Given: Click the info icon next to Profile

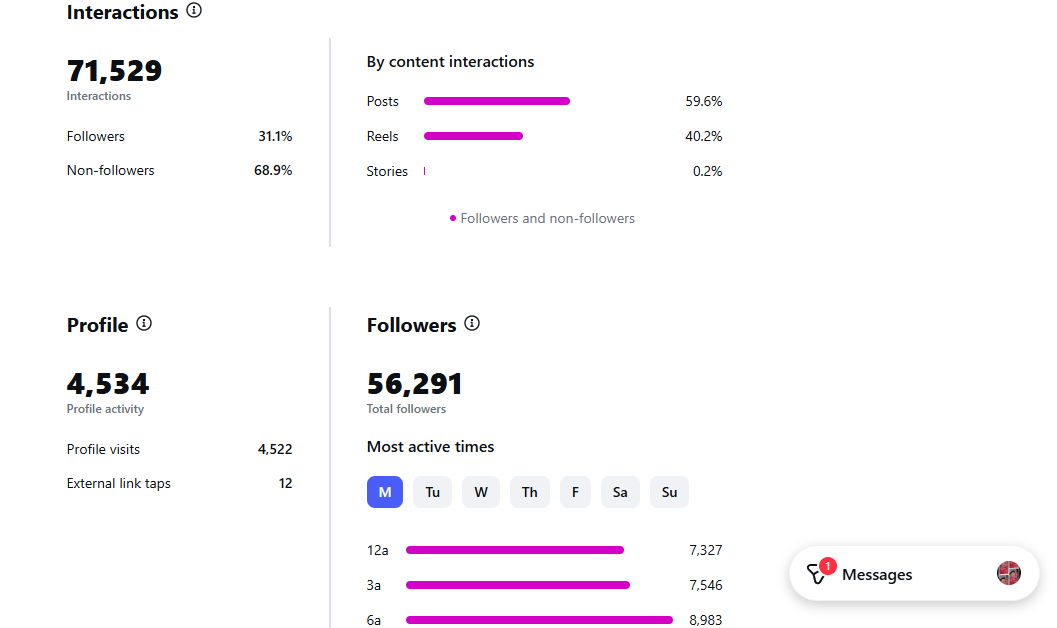Looking at the screenshot, I should (x=144, y=323).
